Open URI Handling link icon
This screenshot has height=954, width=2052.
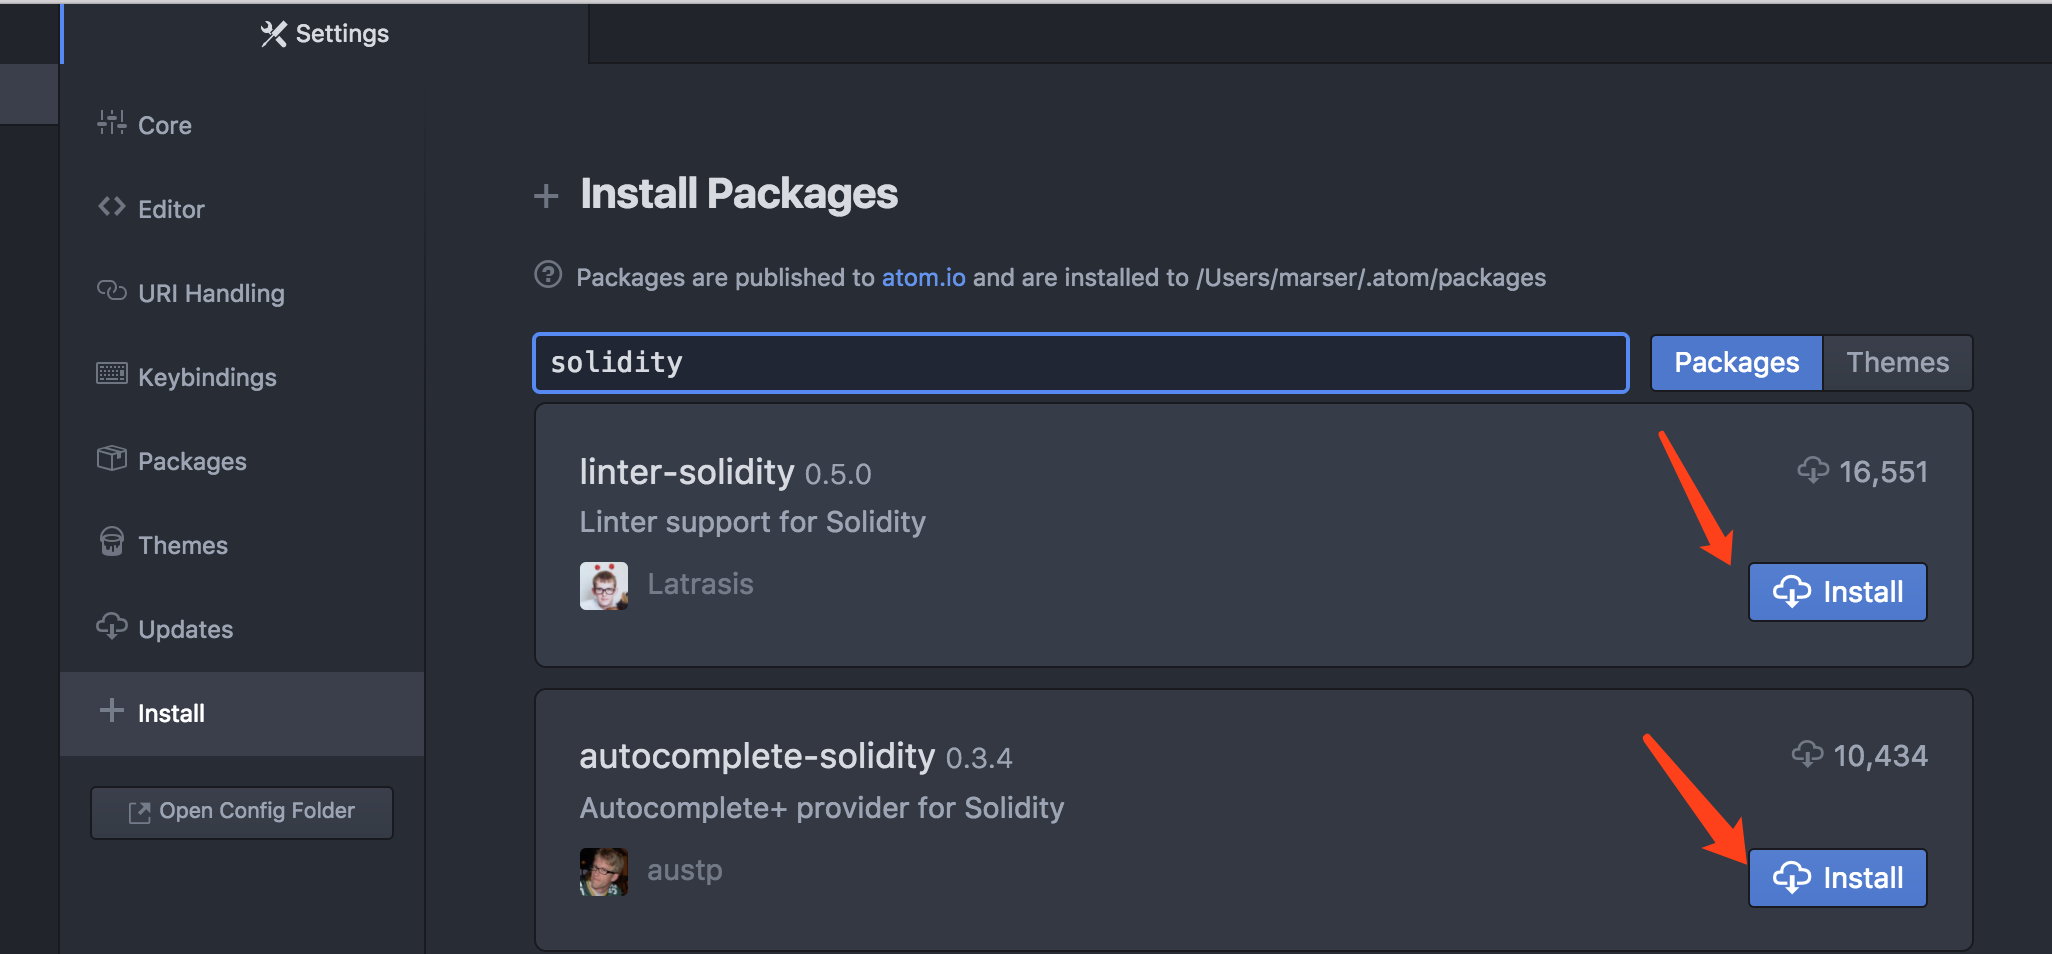click(111, 291)
